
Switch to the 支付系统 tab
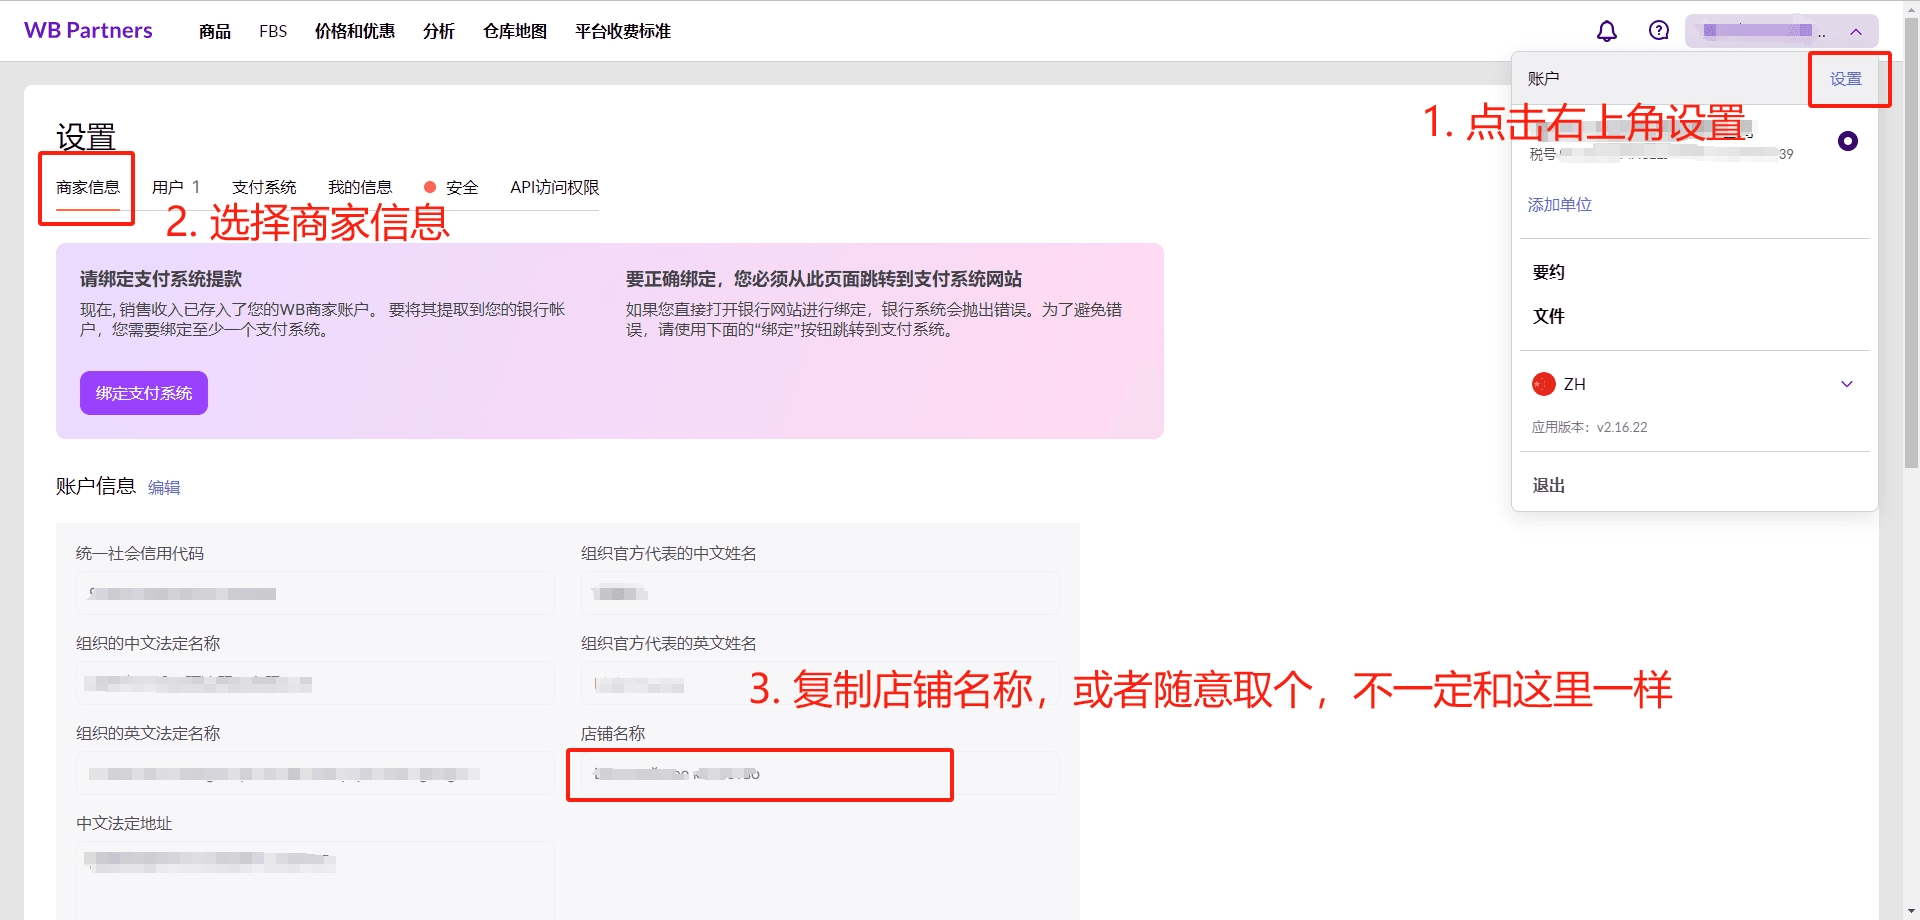264,187
